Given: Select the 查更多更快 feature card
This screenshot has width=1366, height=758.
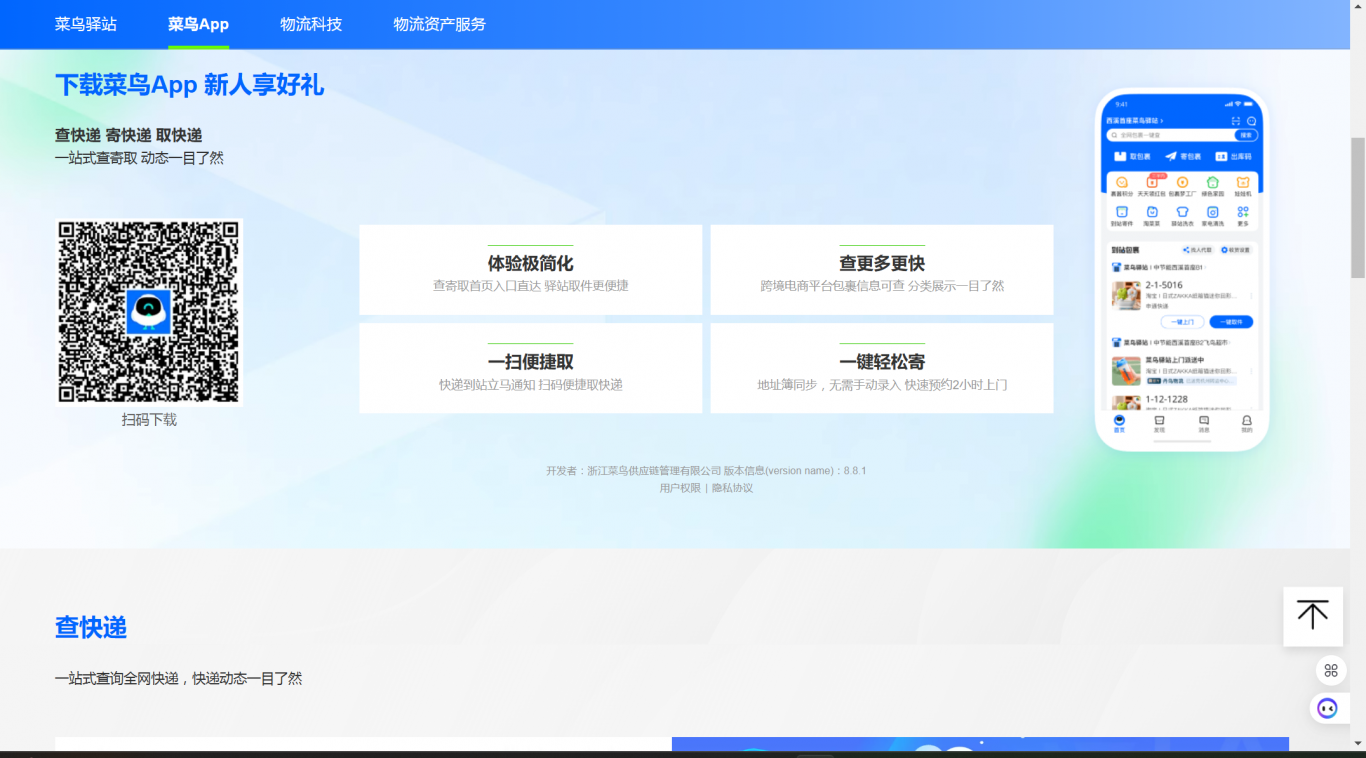Looking at the screenshot, I should click(x=882, y=270).
